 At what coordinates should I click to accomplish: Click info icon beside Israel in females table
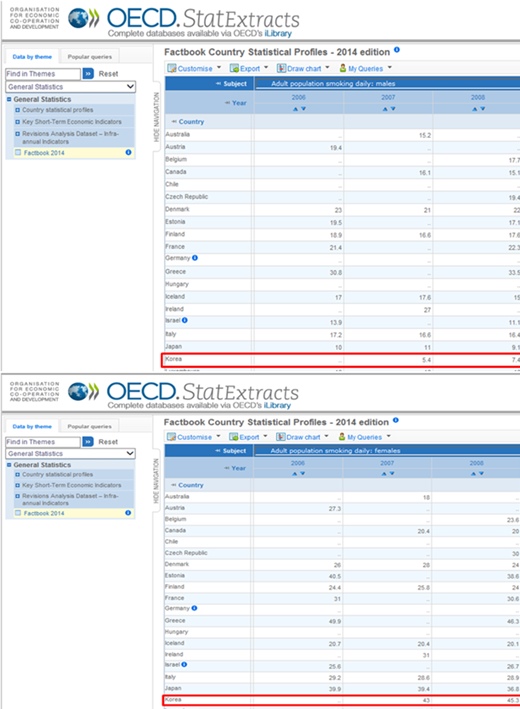[x=184, y=664]
